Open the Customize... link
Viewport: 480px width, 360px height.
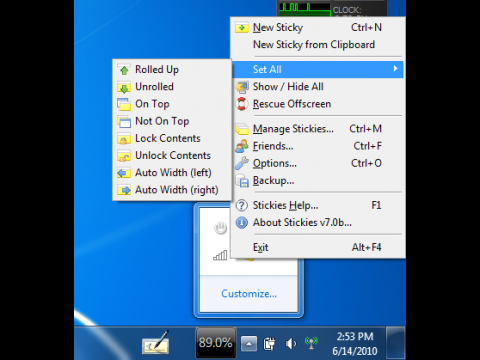pyautogui.click(x=249, y=294)
